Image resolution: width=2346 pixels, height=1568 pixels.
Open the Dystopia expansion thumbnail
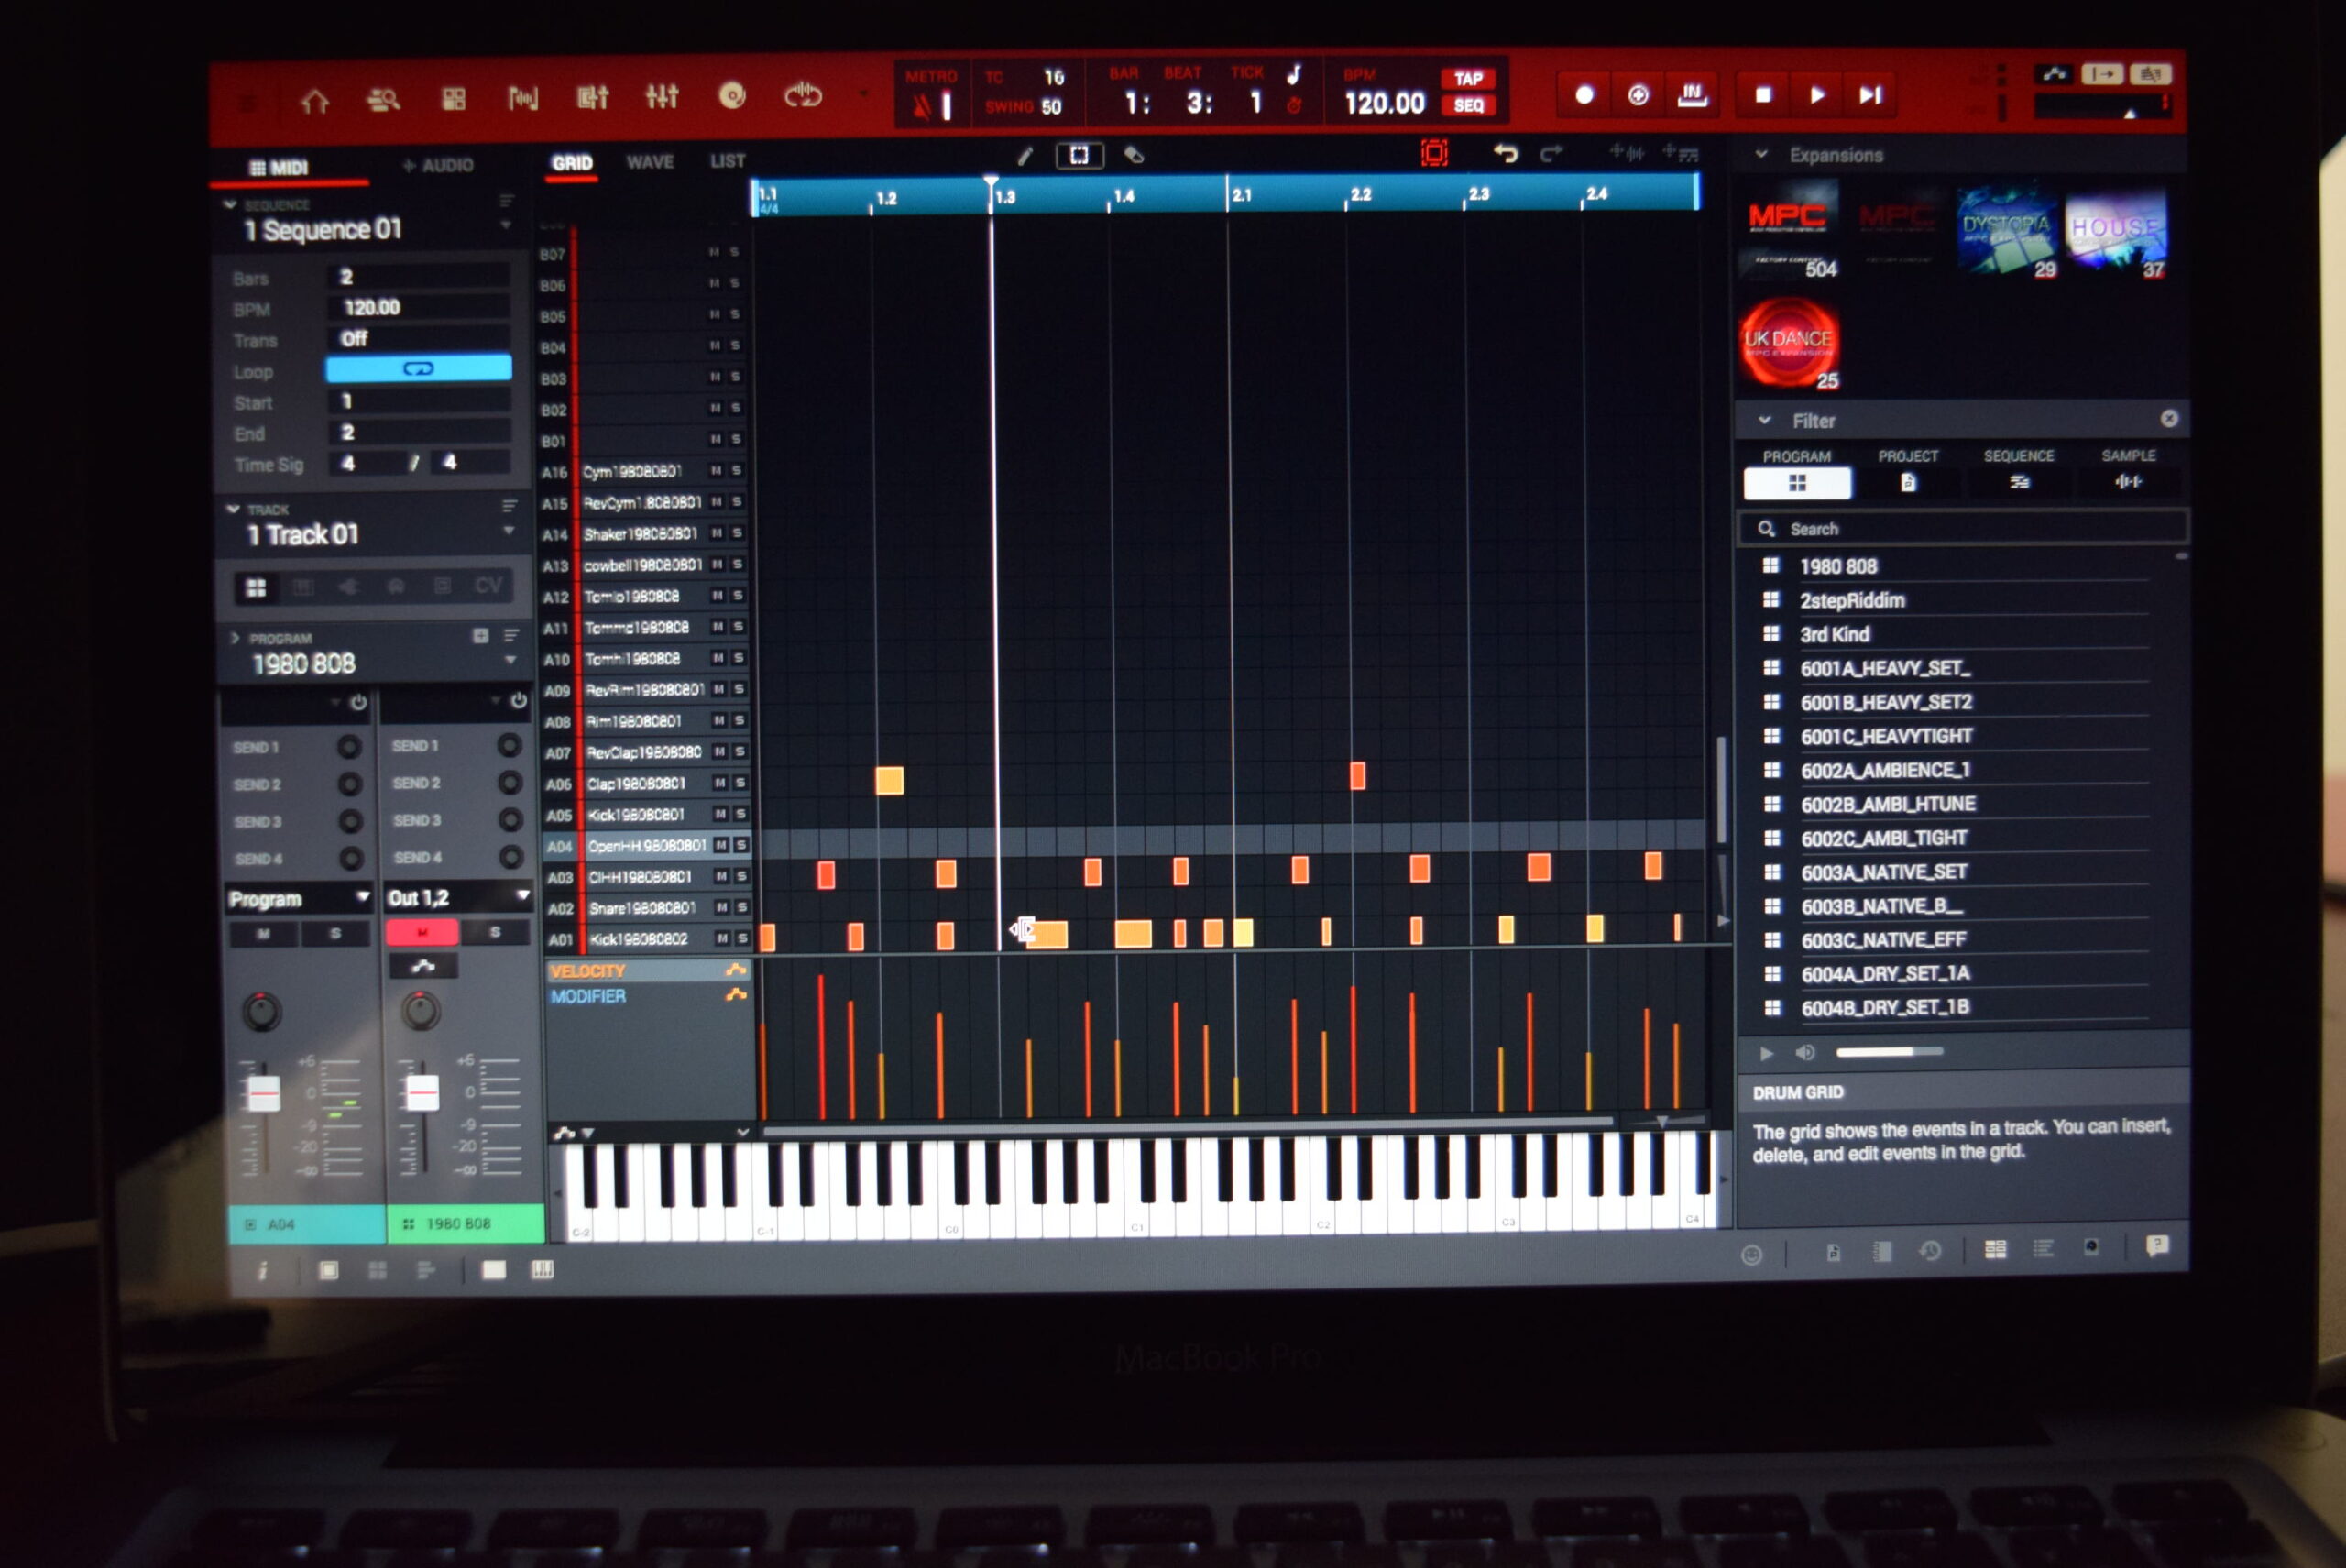pyautogui.click(x=2006, y=231)
